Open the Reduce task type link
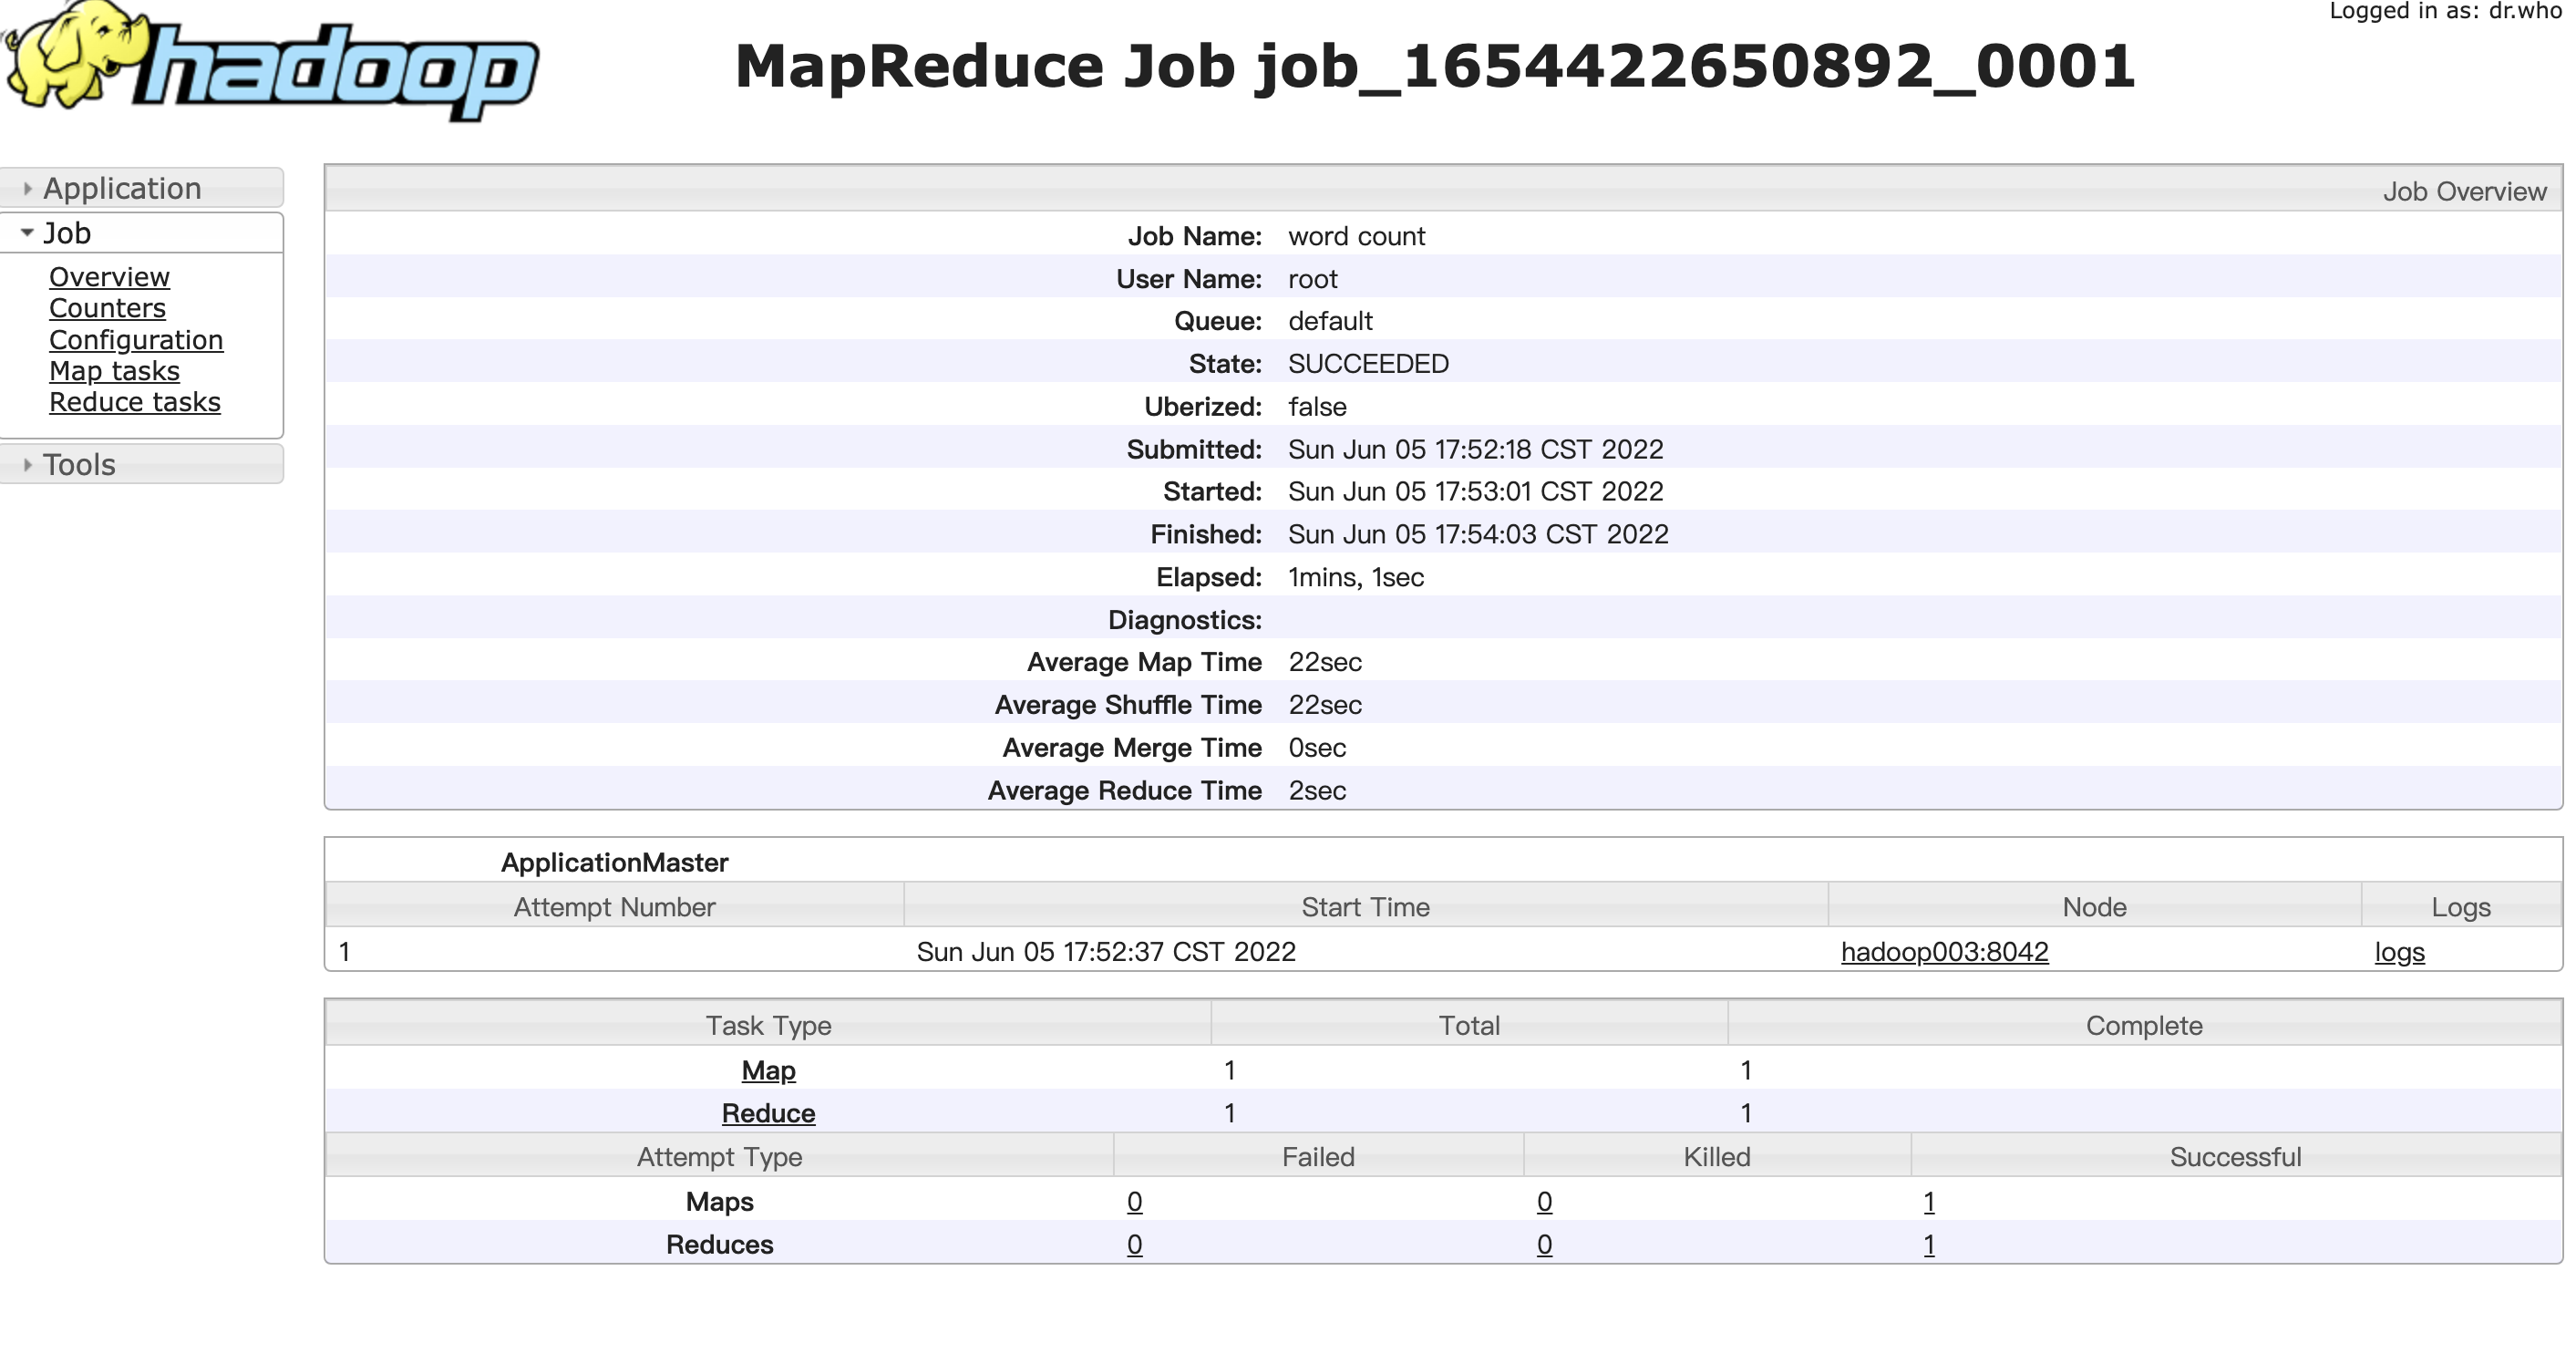Screen dimensions: 2576x1364 pyautogui.click(x=768, y=1113)
